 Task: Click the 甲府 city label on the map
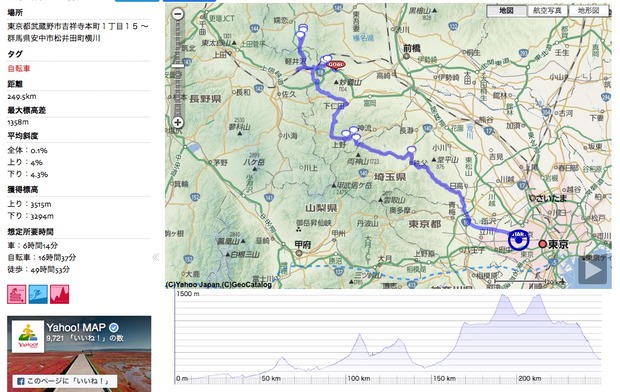tap(303, 245)
